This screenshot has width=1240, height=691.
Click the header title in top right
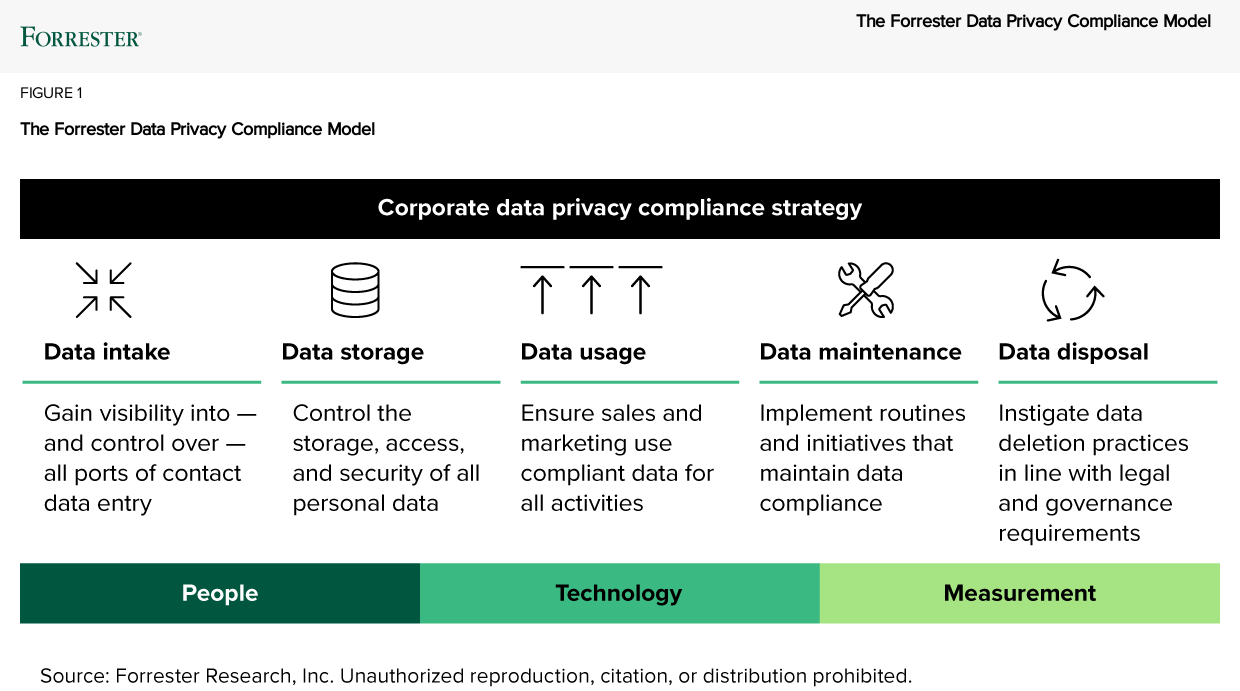coord(1033,21)
